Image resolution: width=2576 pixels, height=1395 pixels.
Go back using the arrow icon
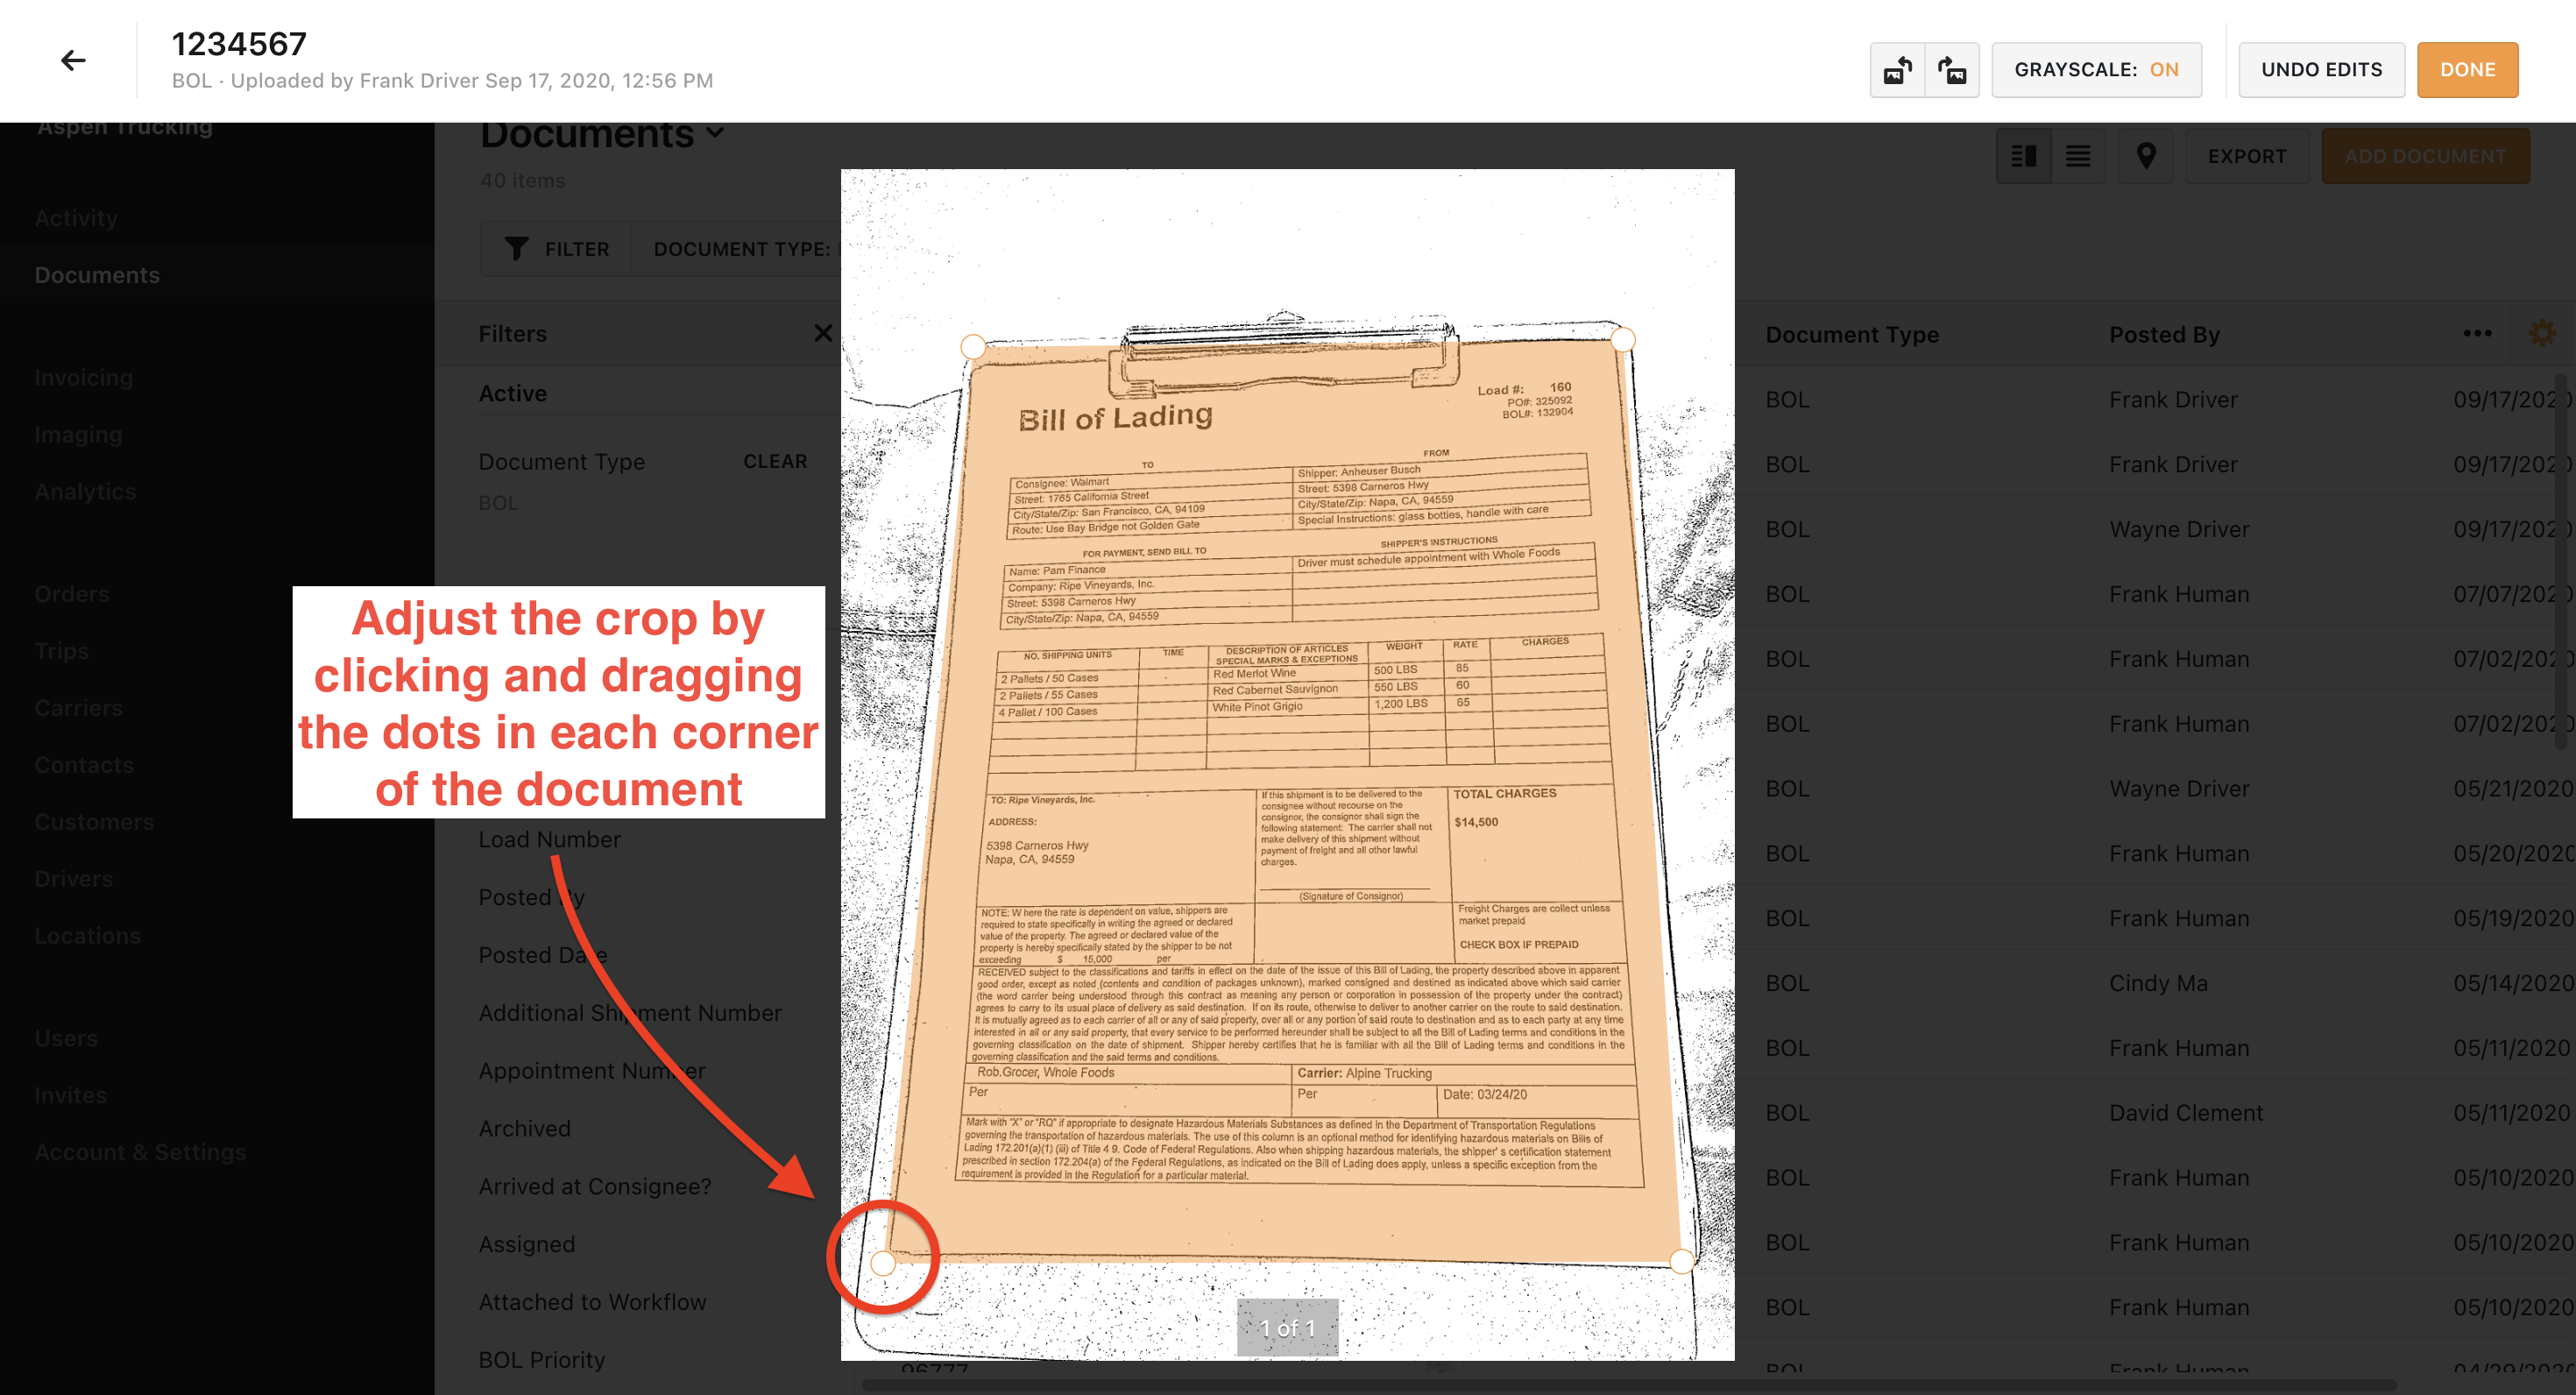tap(73, 61)
